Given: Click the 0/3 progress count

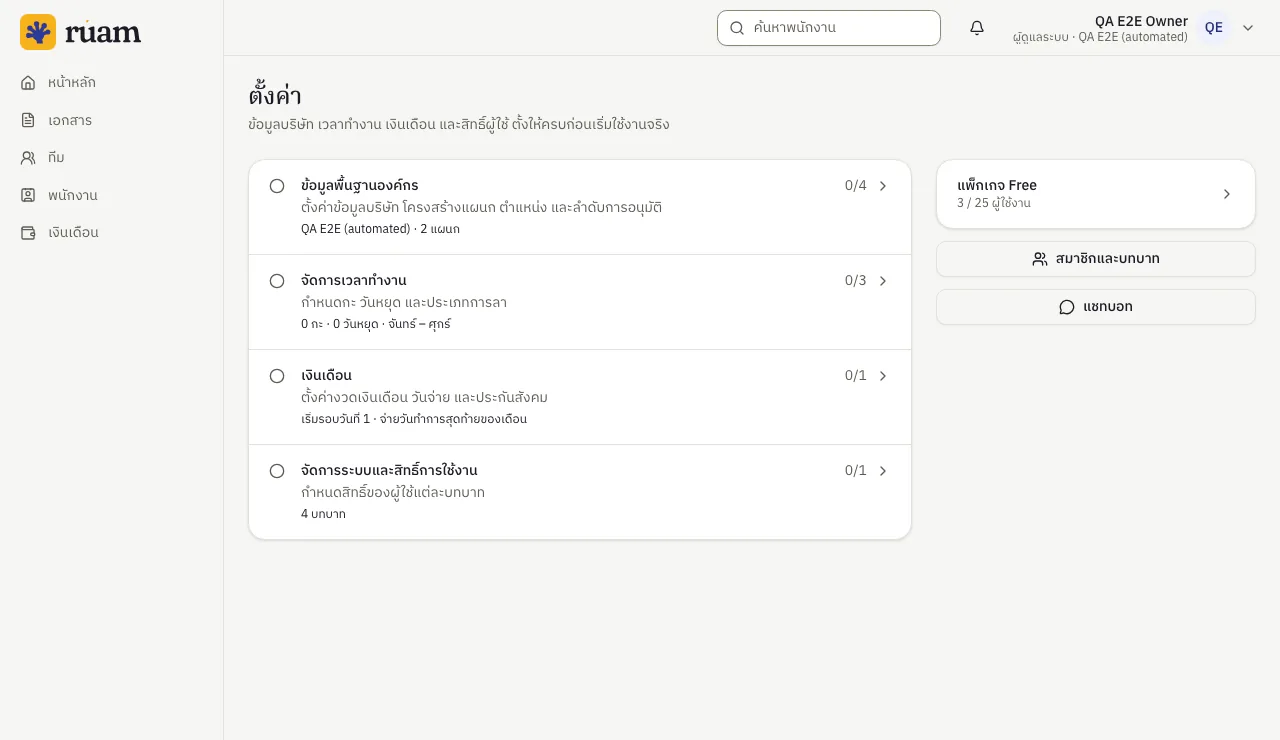Looking at the screenshot, I should 856,280.
